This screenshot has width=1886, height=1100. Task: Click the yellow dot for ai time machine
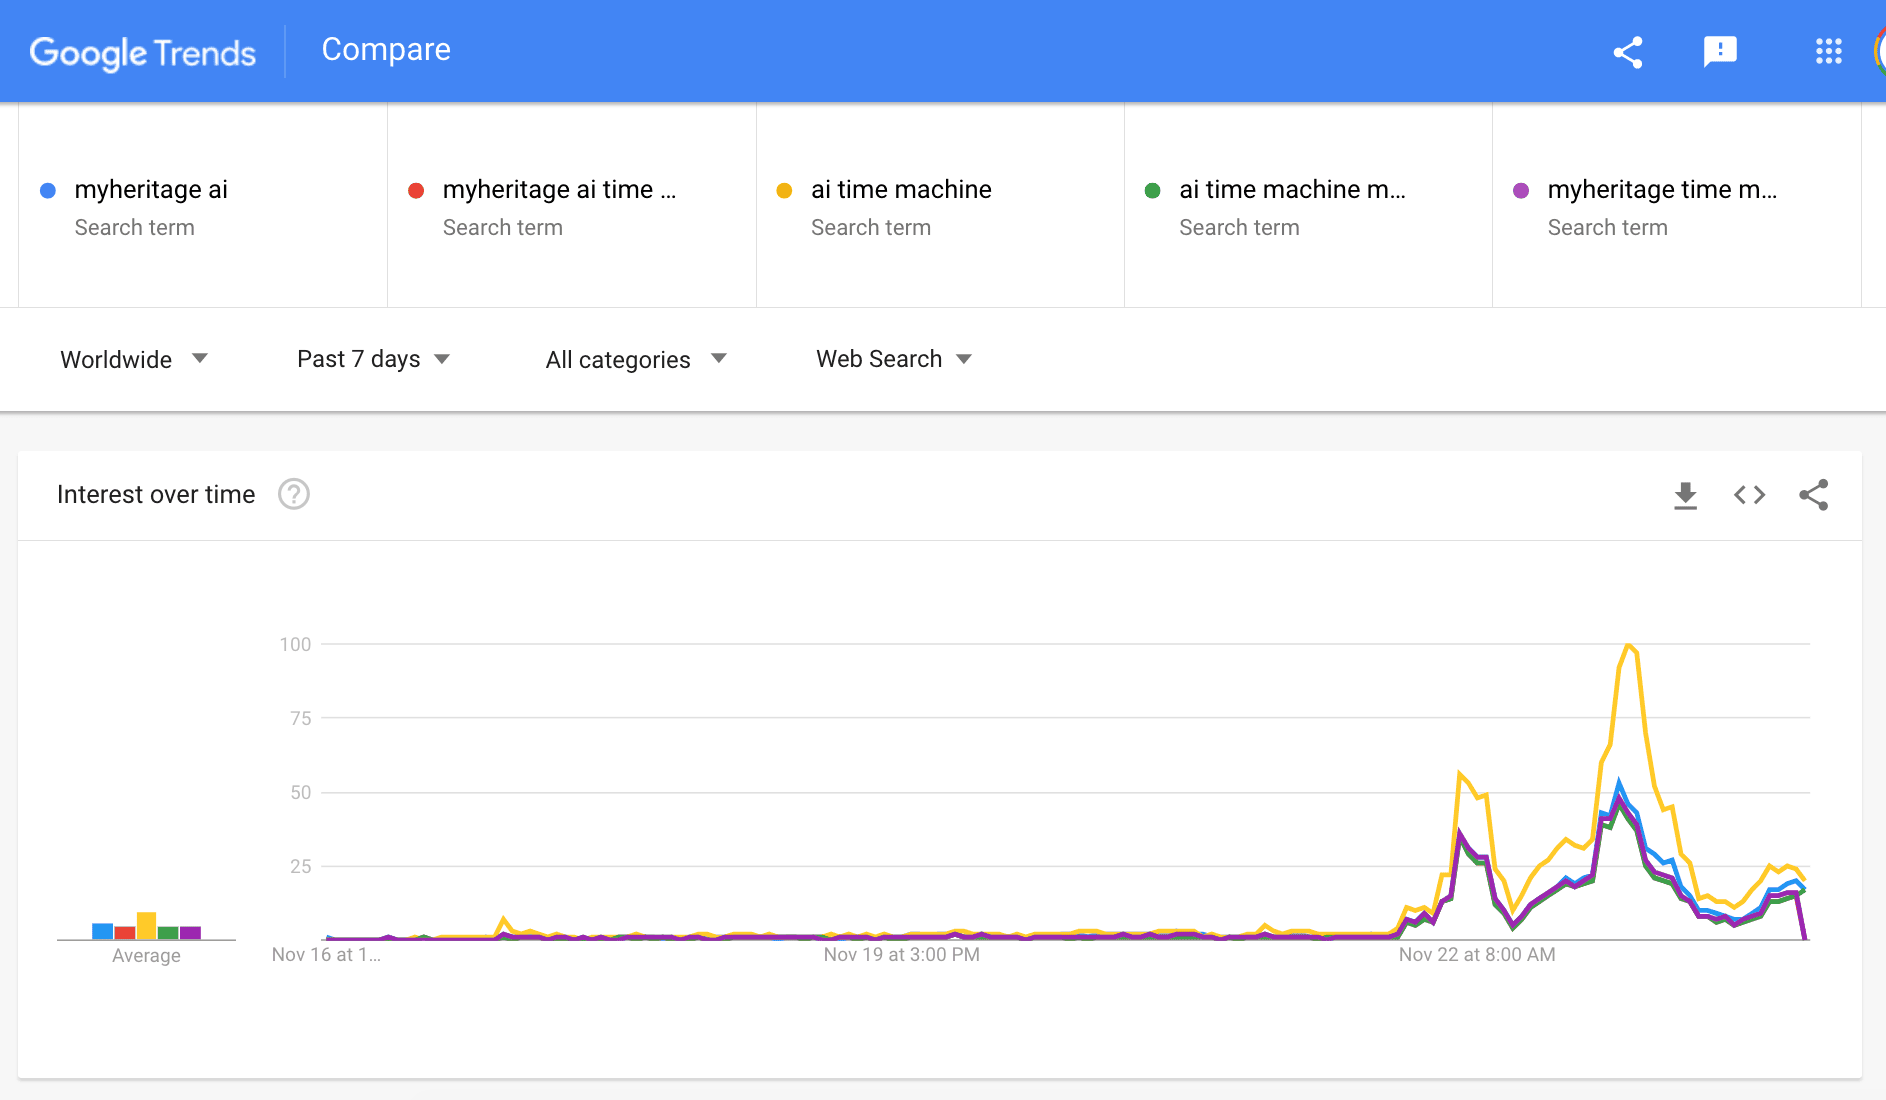pos(784,190)
